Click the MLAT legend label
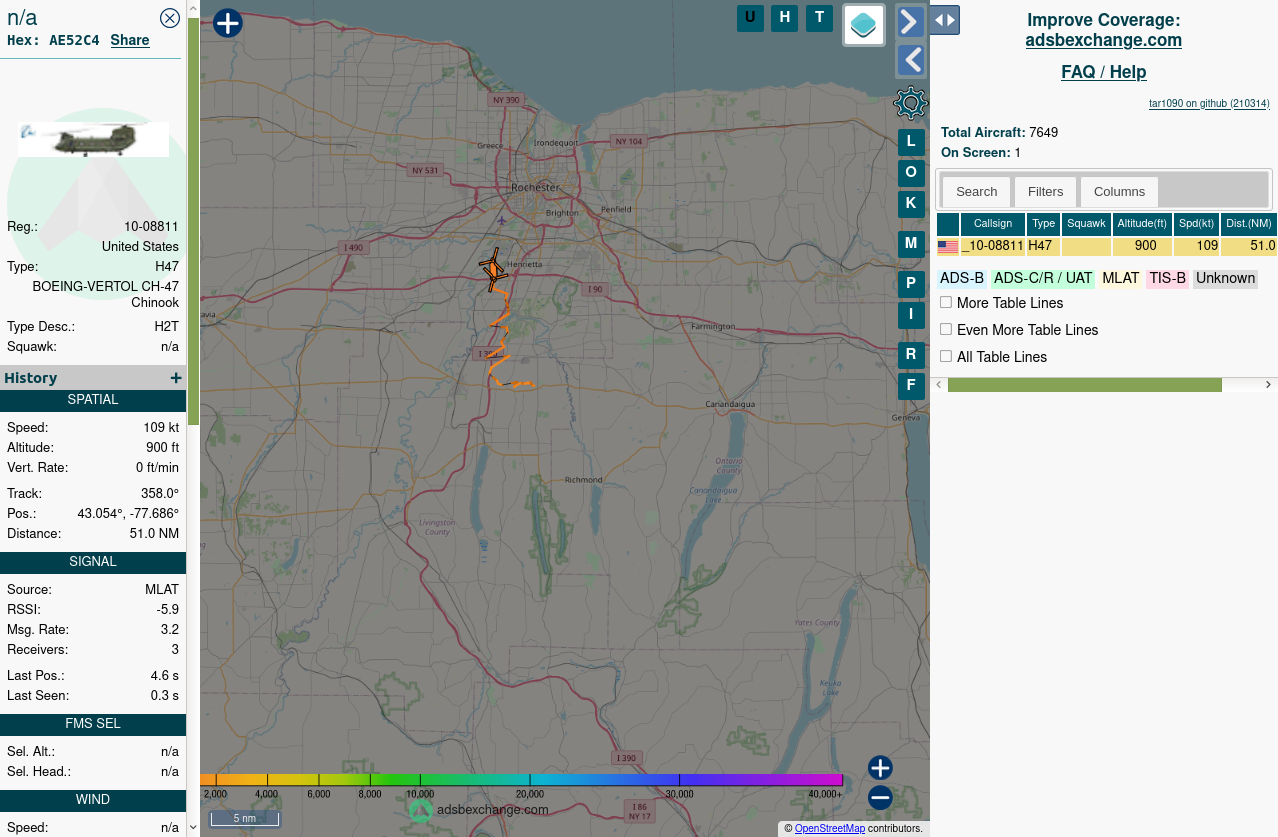The width and height of the screenshot is (1278, 837). [1121, 278]
